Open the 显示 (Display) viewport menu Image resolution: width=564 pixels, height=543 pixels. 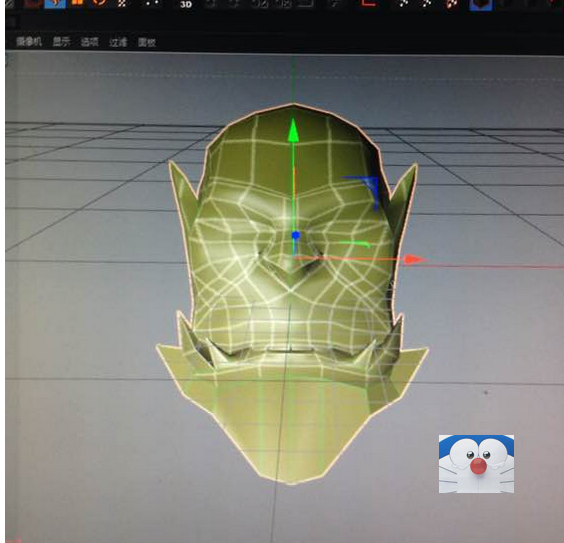click(61, 42)
